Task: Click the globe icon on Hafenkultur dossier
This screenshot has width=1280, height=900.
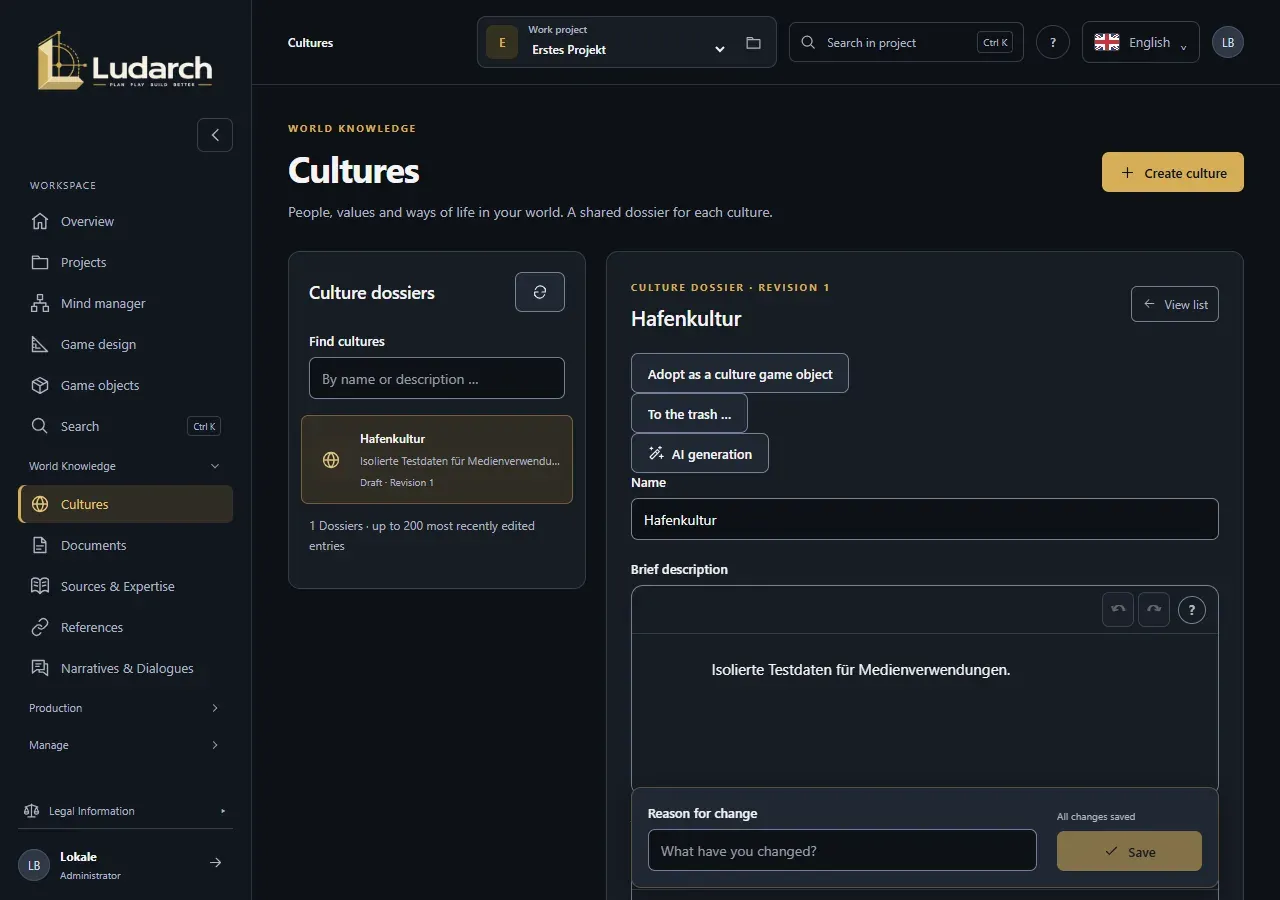Action: 331,460
